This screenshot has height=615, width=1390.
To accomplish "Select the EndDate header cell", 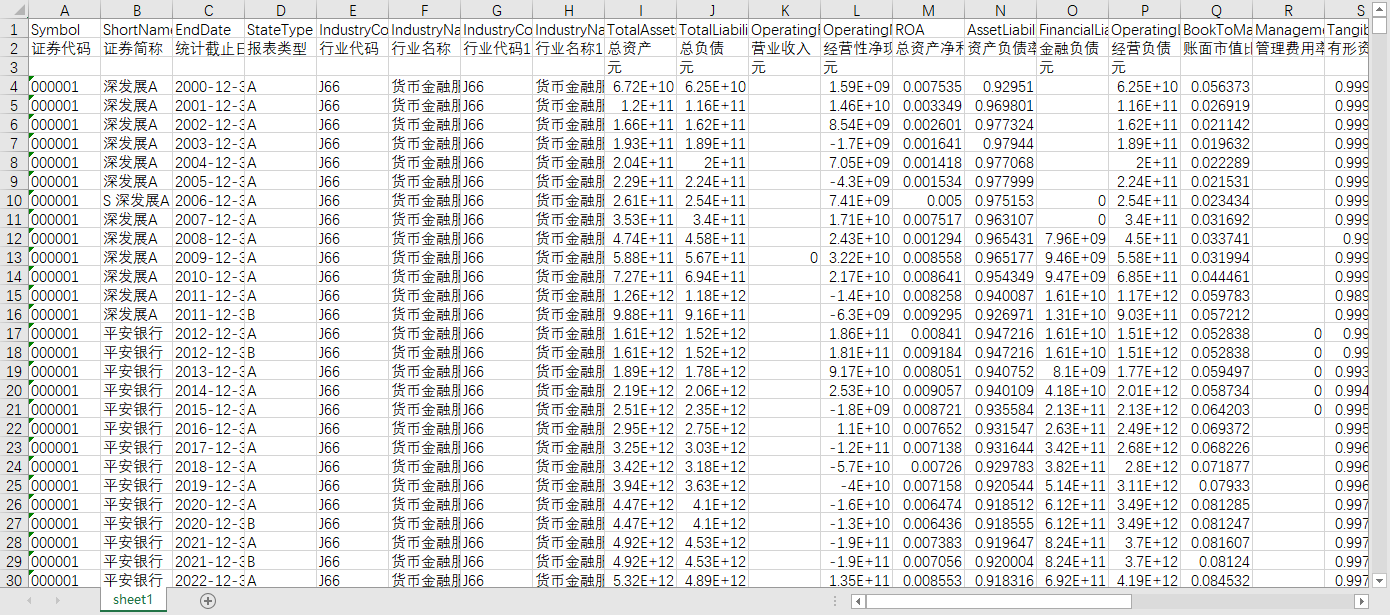I will 208,29.
